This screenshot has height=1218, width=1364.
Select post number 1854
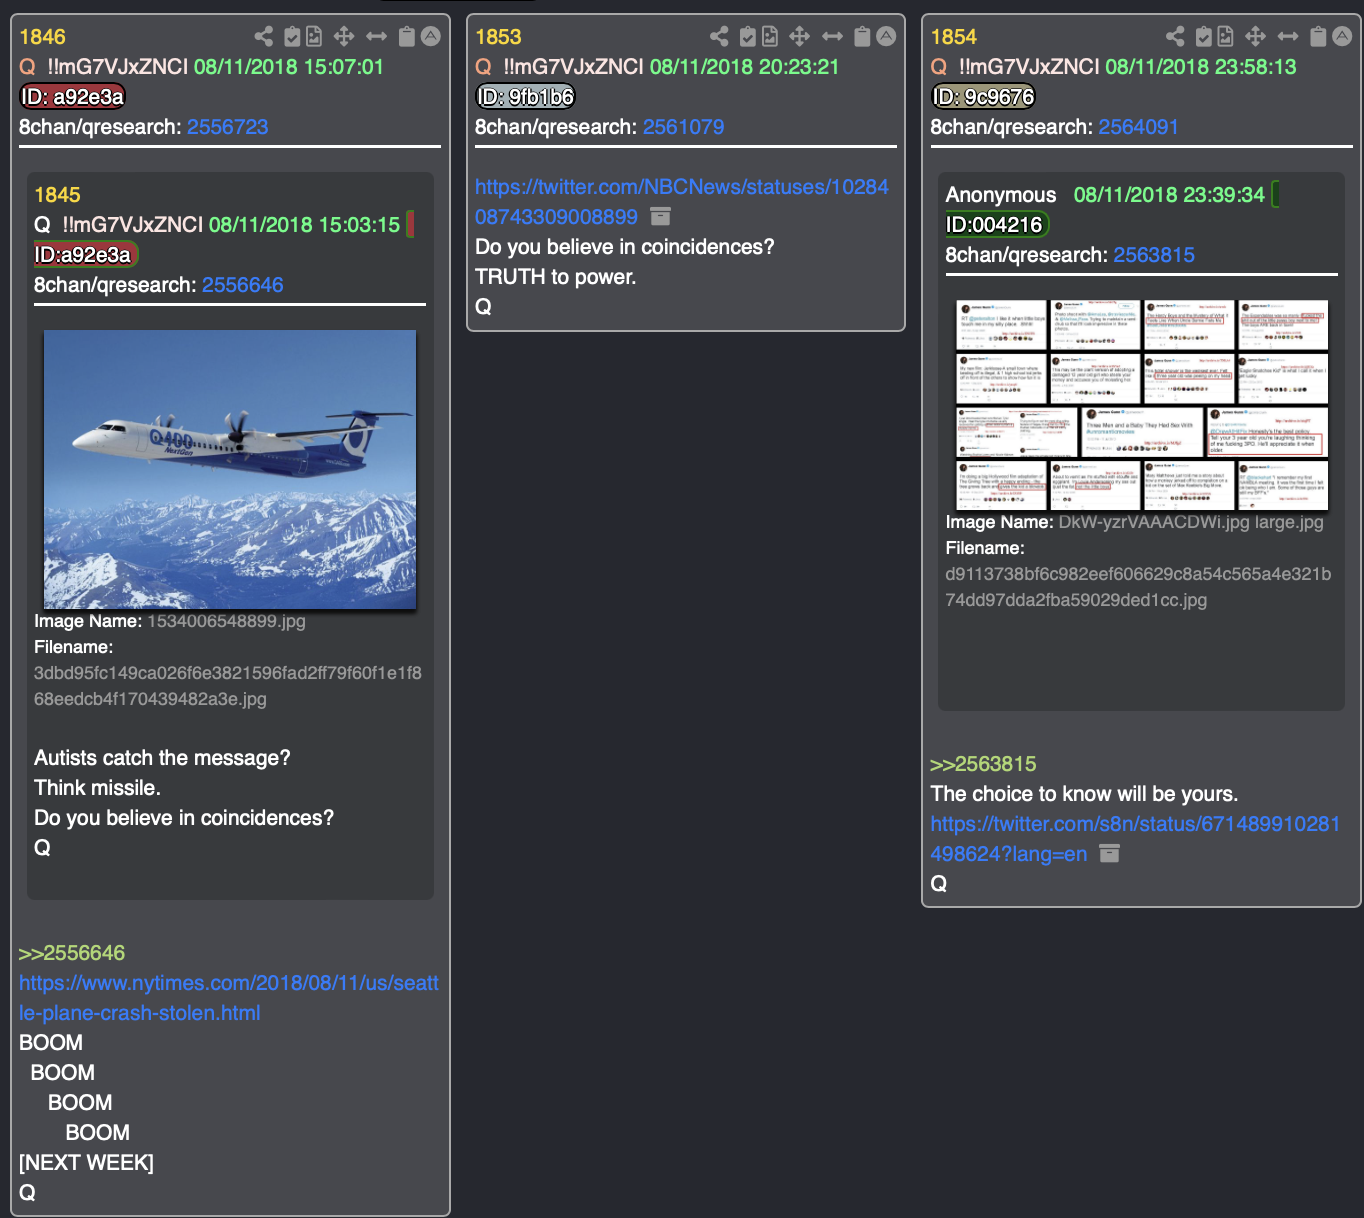pyautogui.click(x=954, y=37)
